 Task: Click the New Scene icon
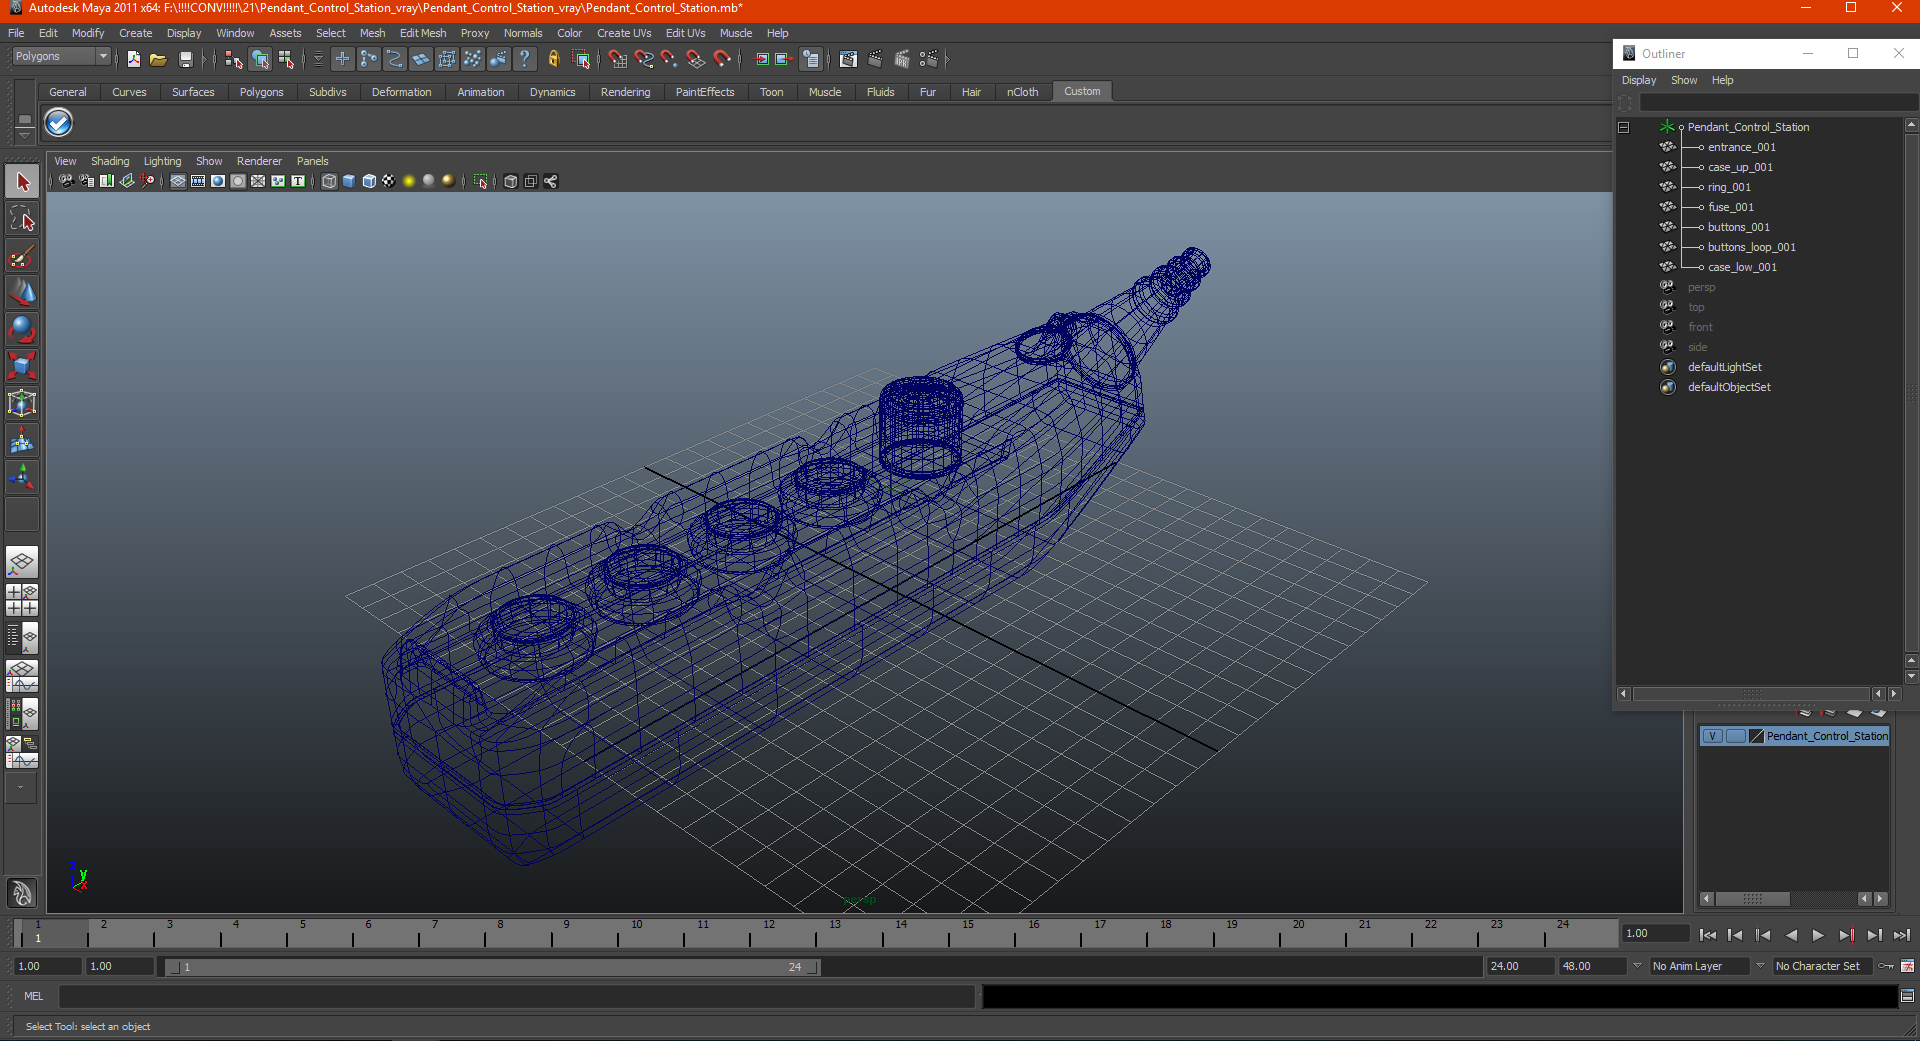coord(133,59)
